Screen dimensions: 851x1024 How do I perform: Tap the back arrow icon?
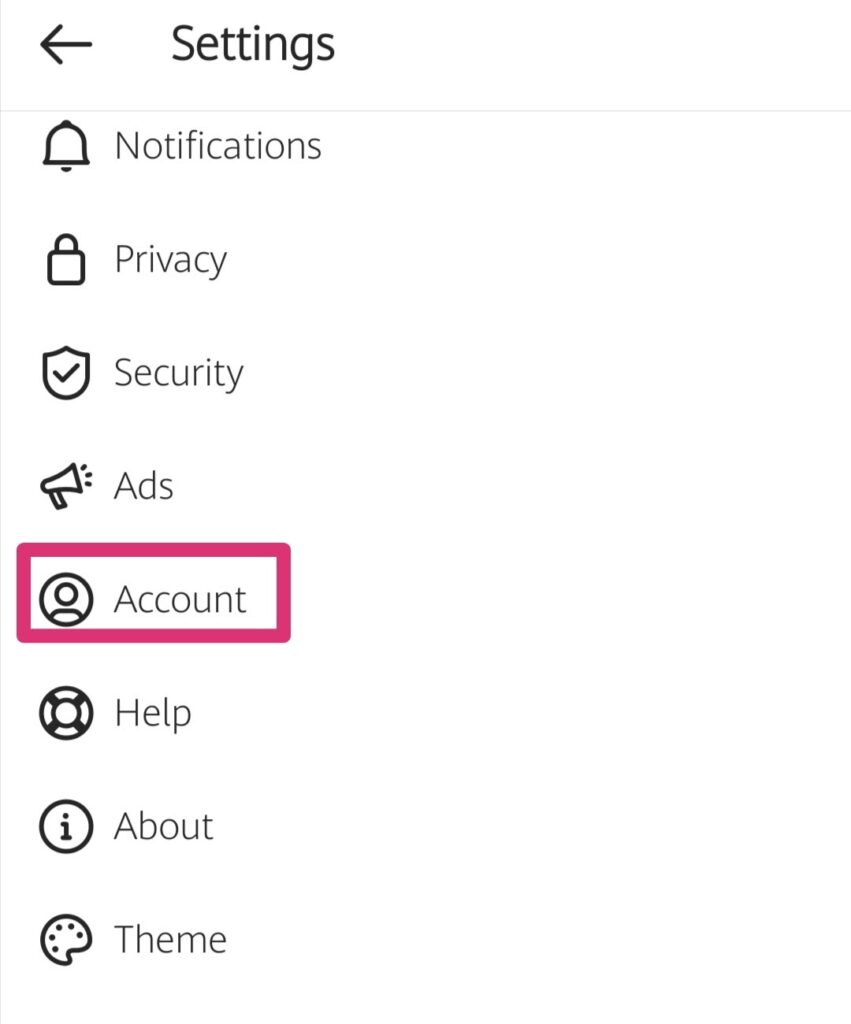pyautogui.click(x=66, y=44)
